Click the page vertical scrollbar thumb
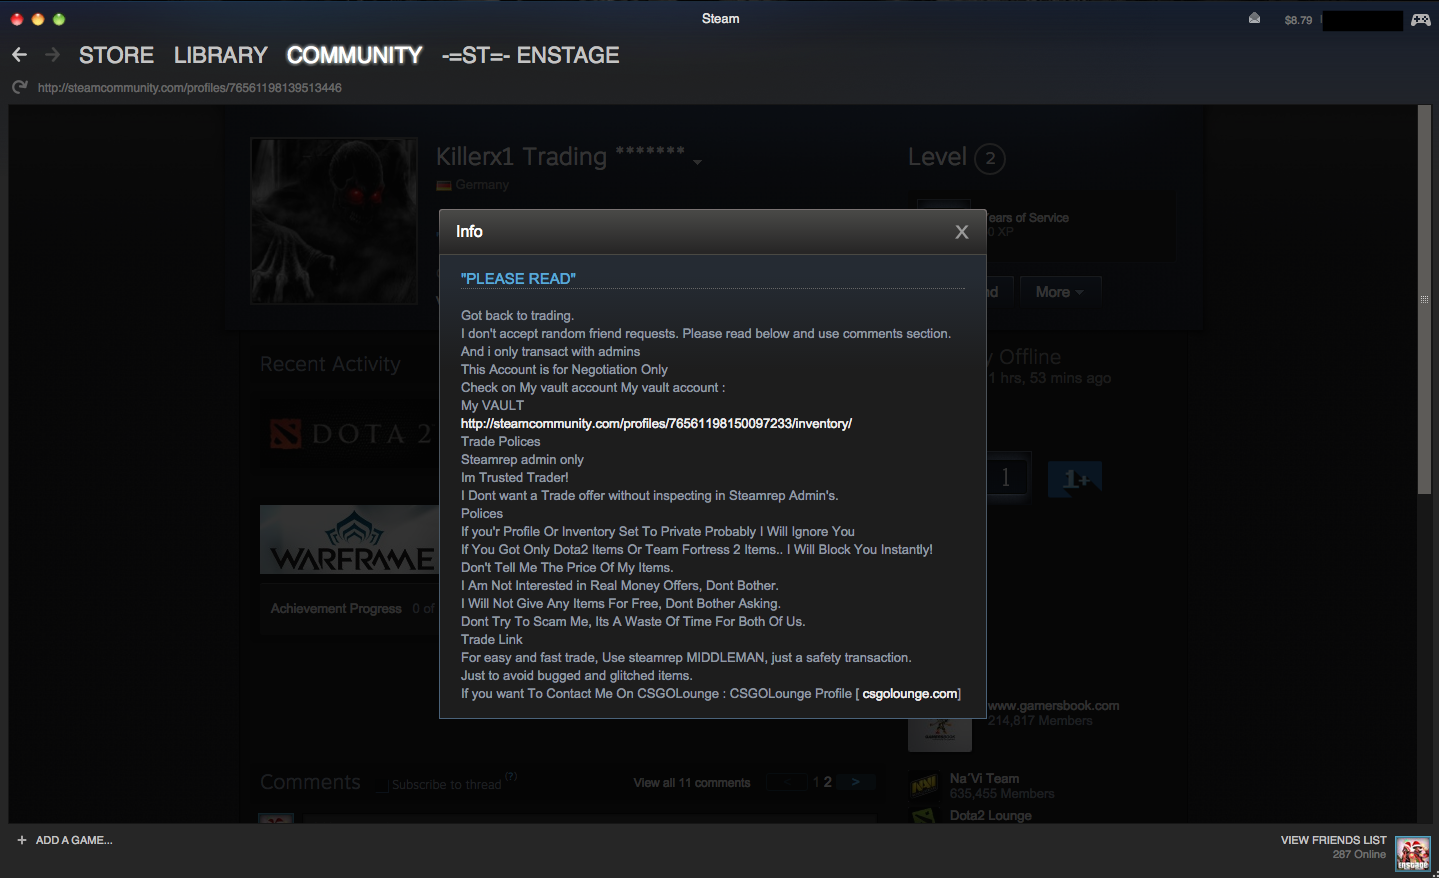The height and width of the screenshot is (878, 1439). click(x=1424, y=300)
